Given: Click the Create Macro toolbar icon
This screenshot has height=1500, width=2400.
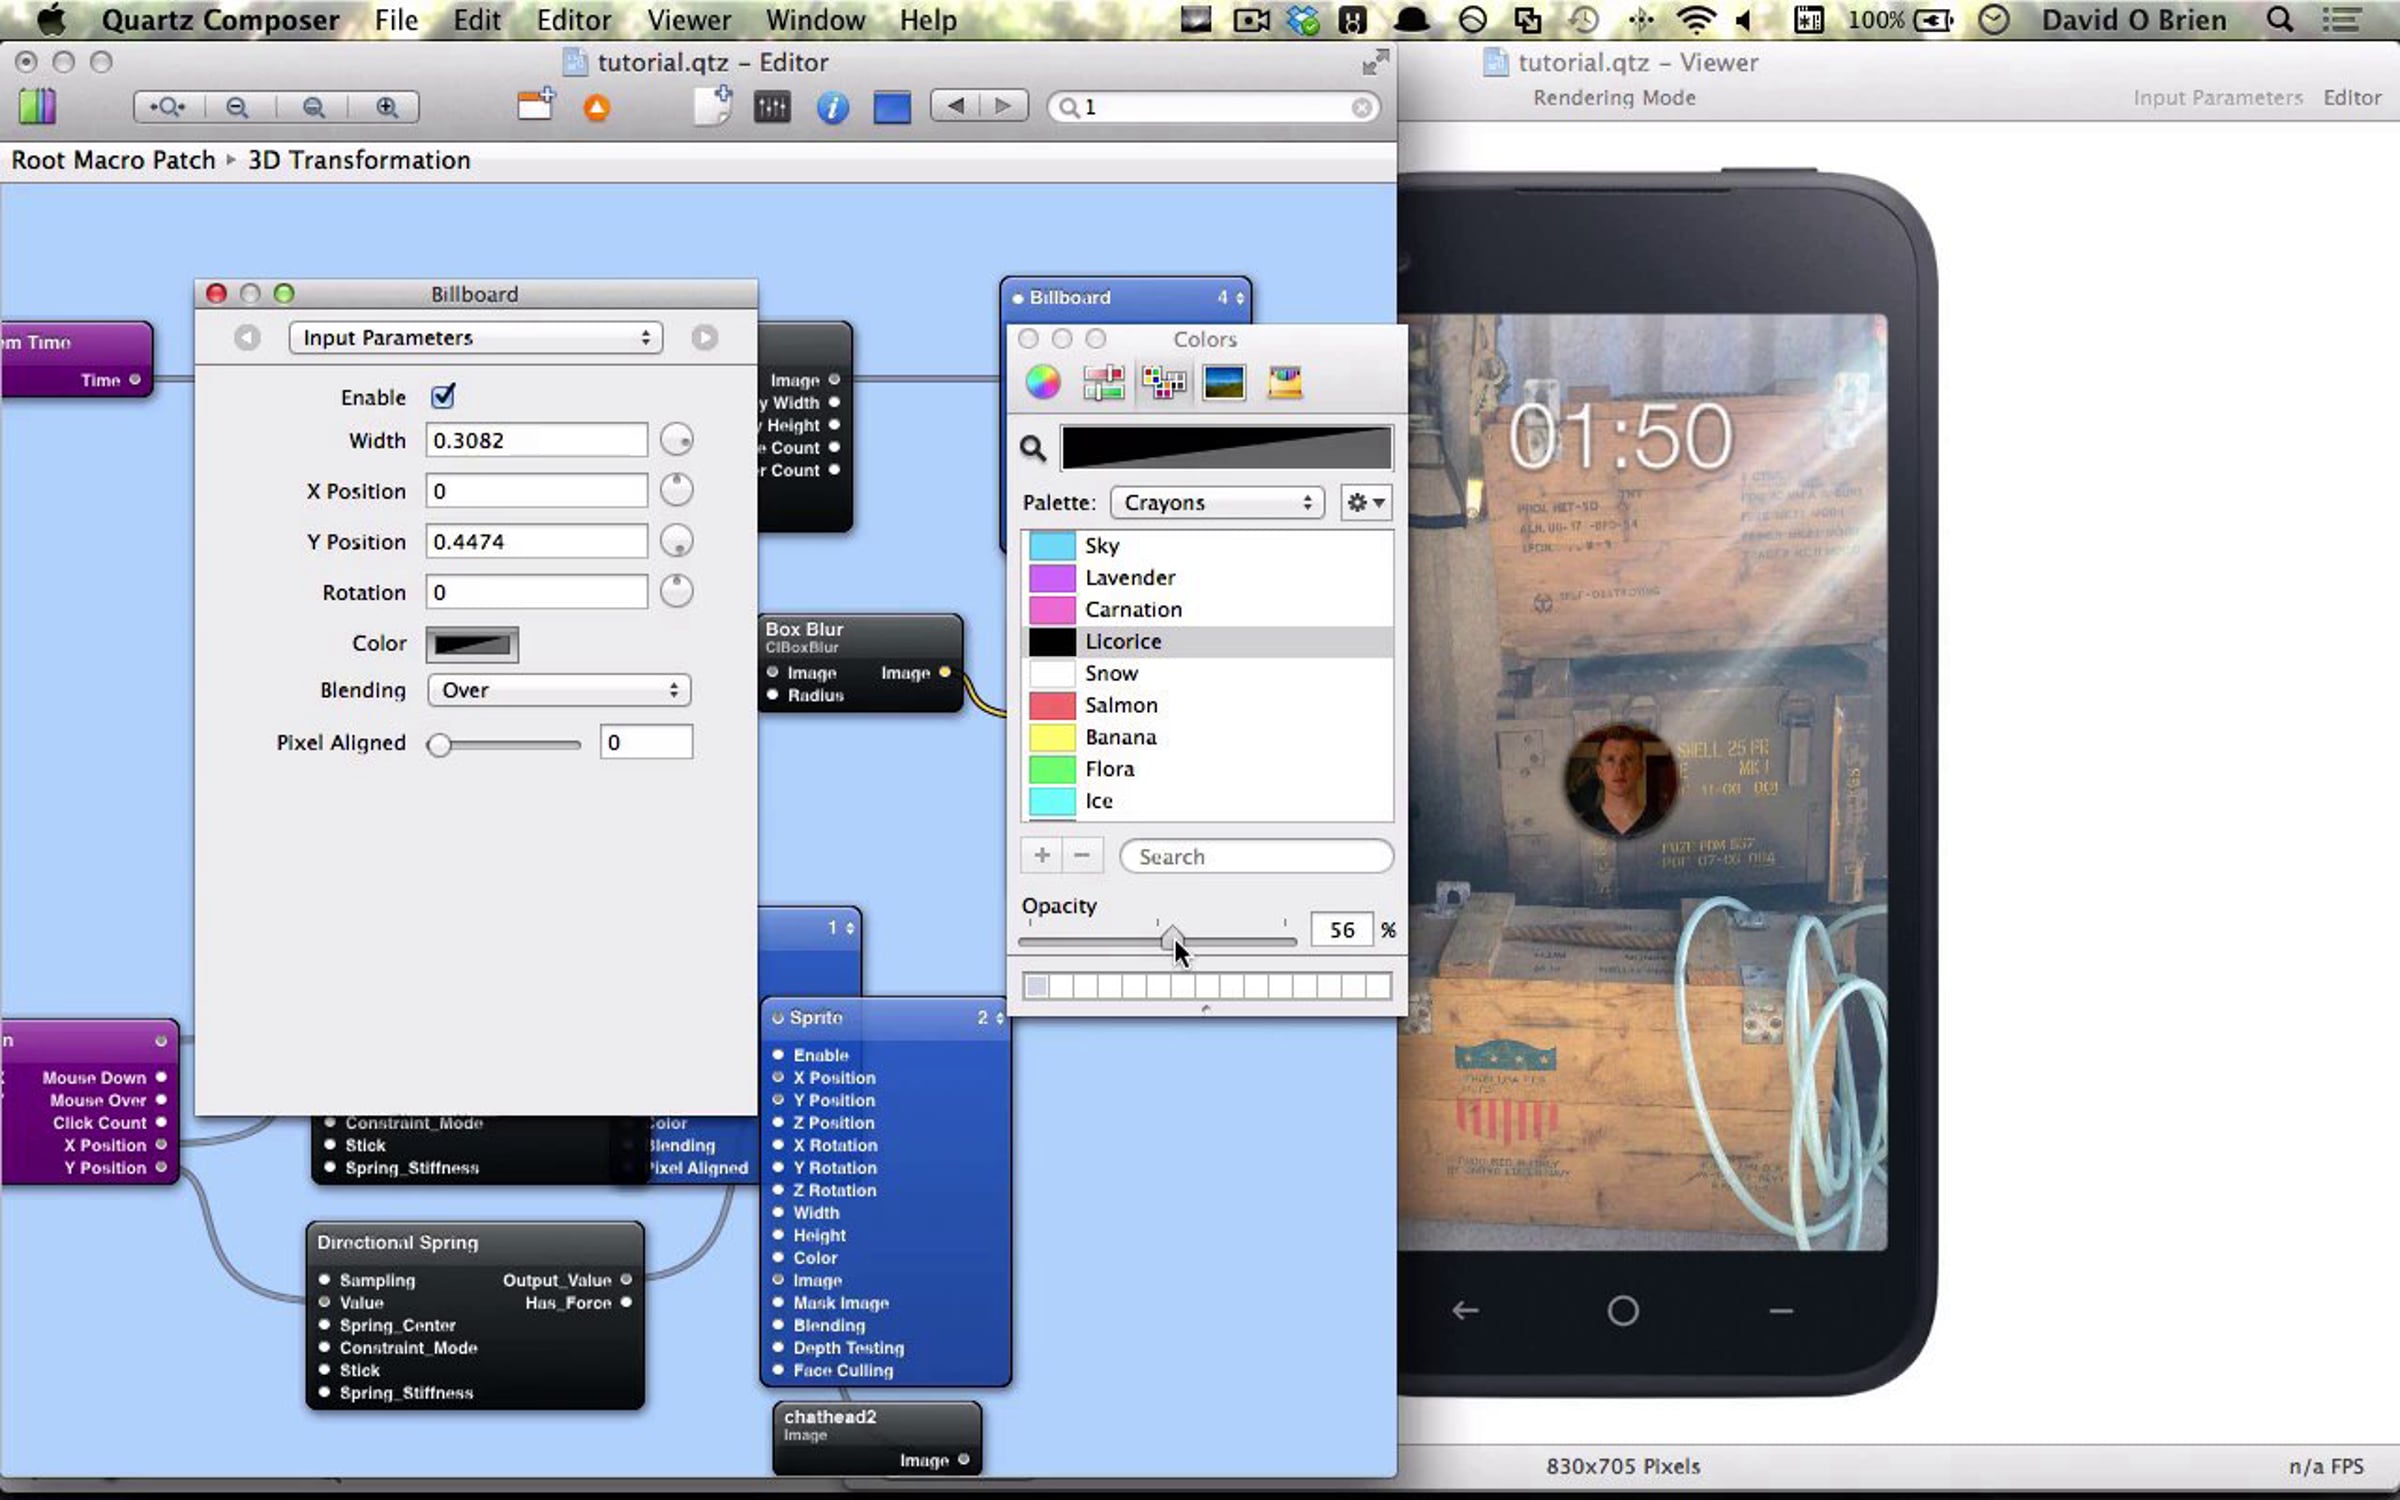Looking at the screenshot, I should [536, 105].
